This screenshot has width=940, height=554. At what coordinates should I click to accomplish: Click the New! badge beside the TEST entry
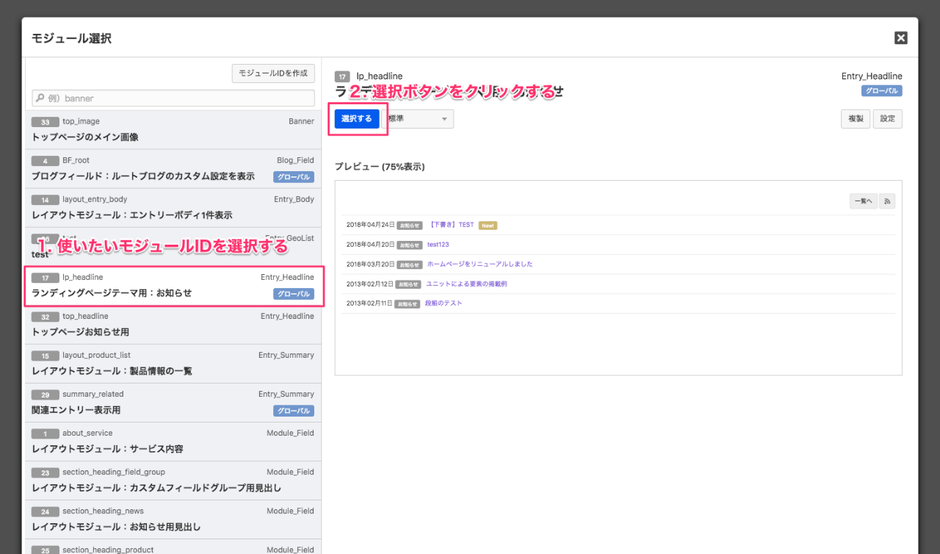click(x=487, y=225)
